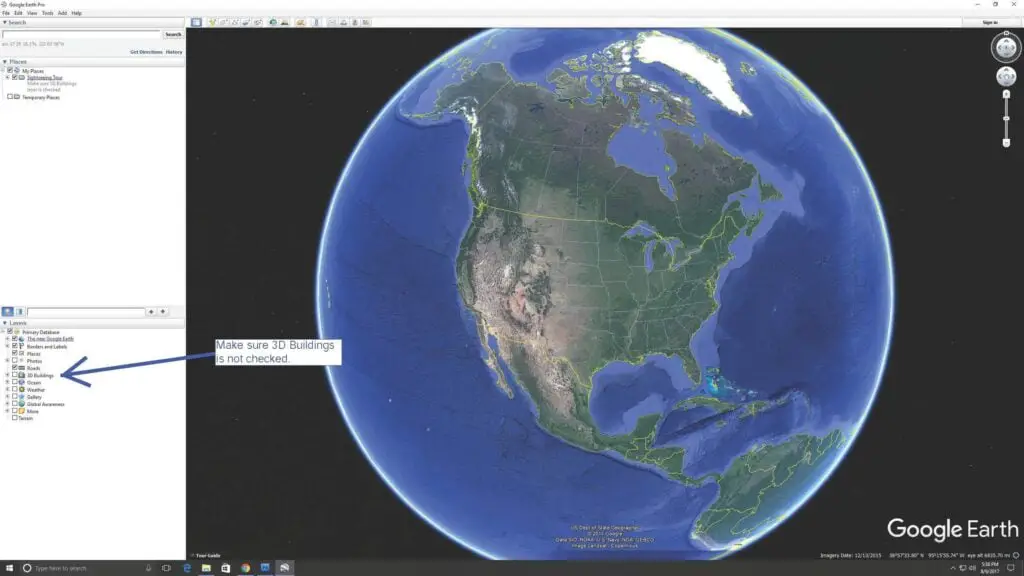Select the ruler measurement tool
The image size is (1024, 576).
[317, 22]
